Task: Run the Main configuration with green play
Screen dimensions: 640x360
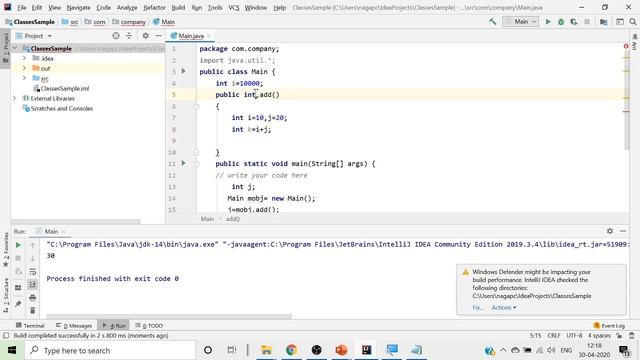Action: point(548,22)
